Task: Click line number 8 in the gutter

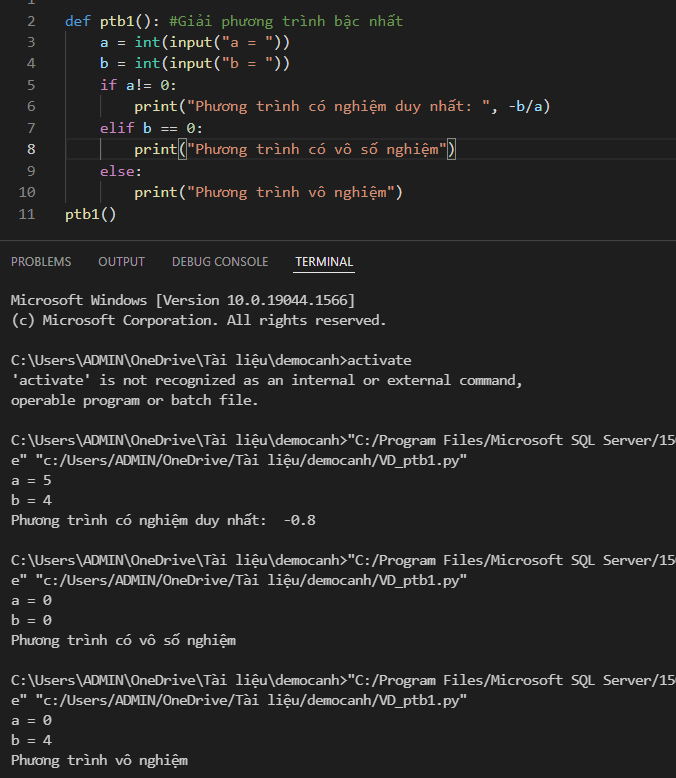Action: click(31, 149)
